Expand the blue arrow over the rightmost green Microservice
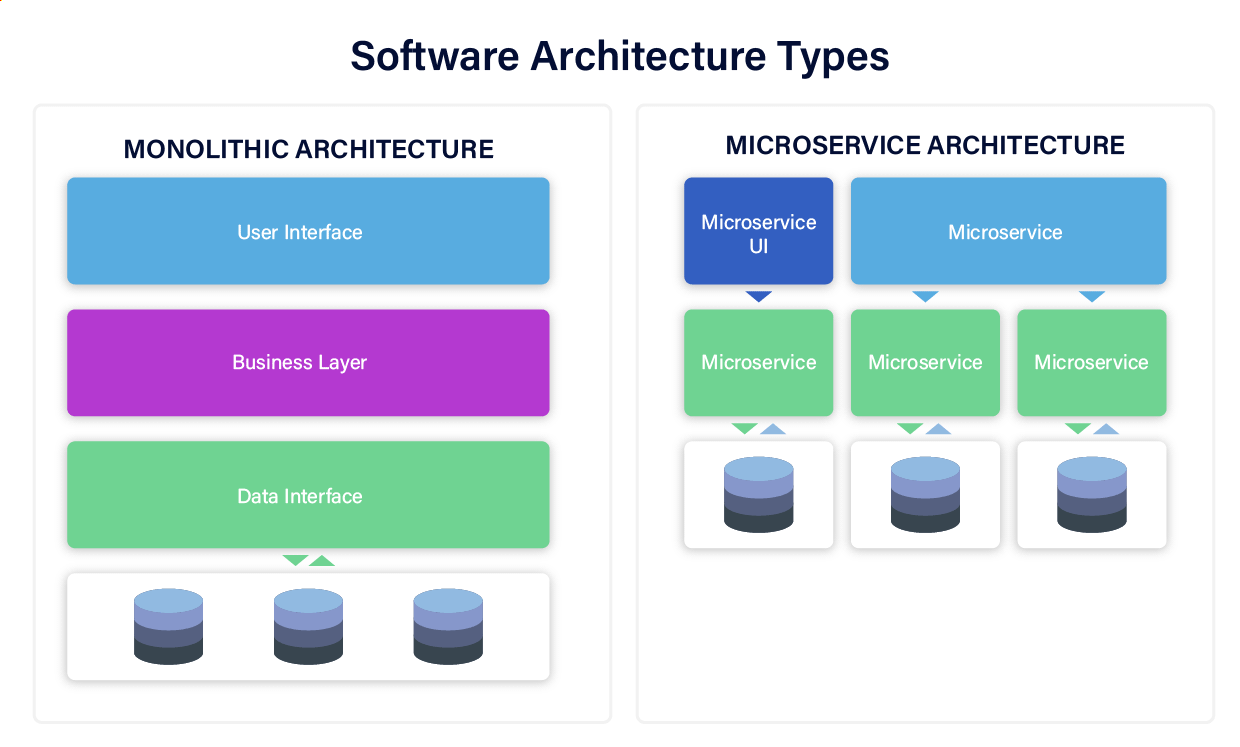 coord(1091,296)
